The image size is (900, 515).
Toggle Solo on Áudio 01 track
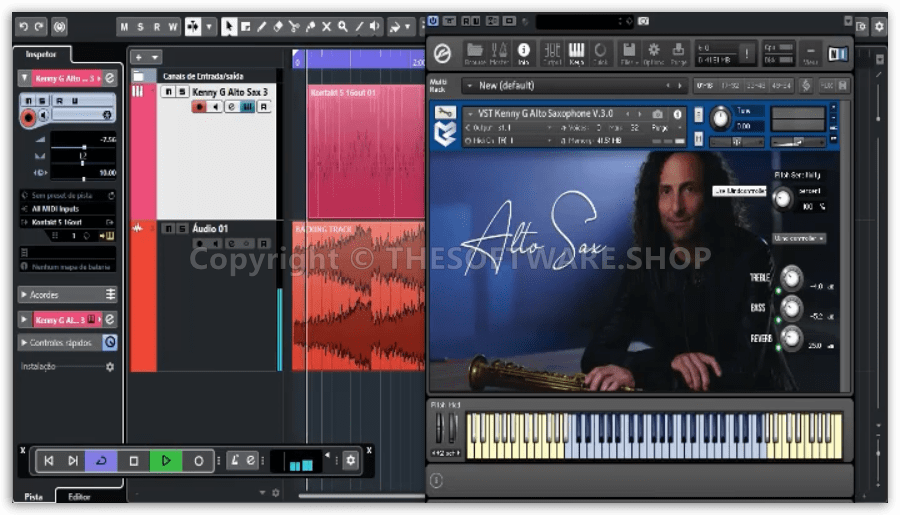click(x=181, y=229)
